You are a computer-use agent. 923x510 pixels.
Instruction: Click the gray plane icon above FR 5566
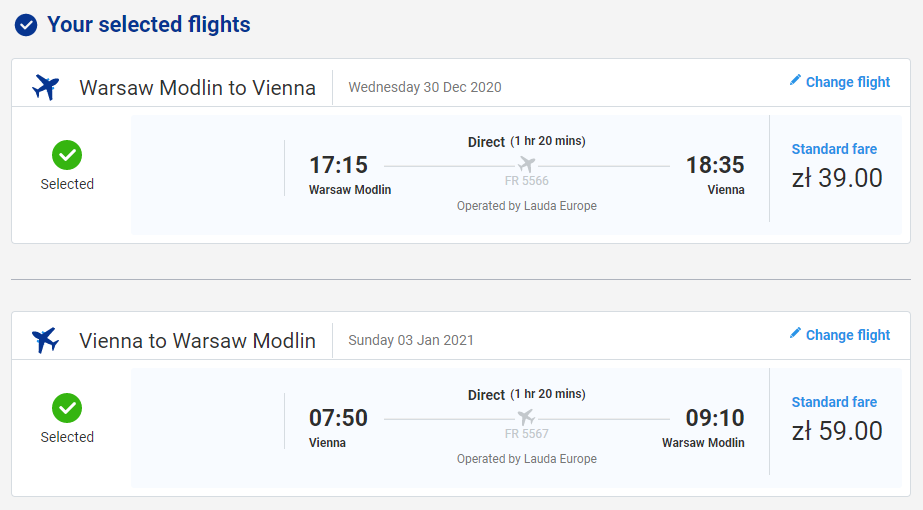click(526, 164)
